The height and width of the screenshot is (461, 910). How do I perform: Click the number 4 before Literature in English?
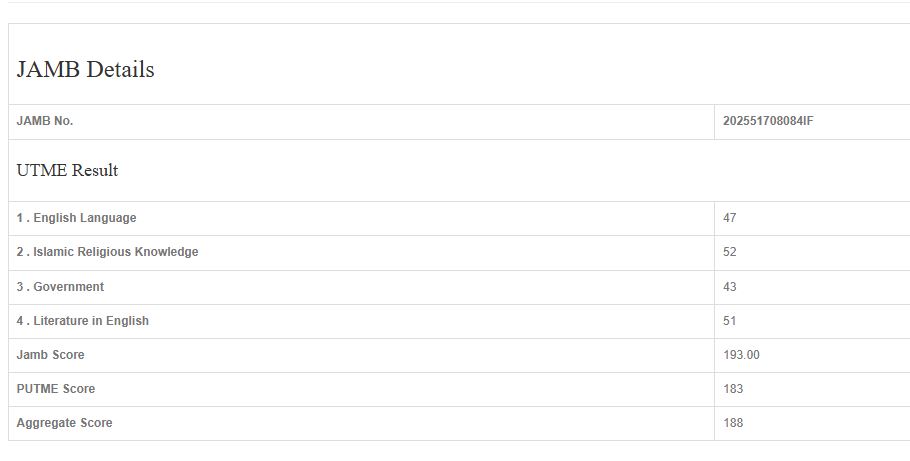tap(20, 321)
